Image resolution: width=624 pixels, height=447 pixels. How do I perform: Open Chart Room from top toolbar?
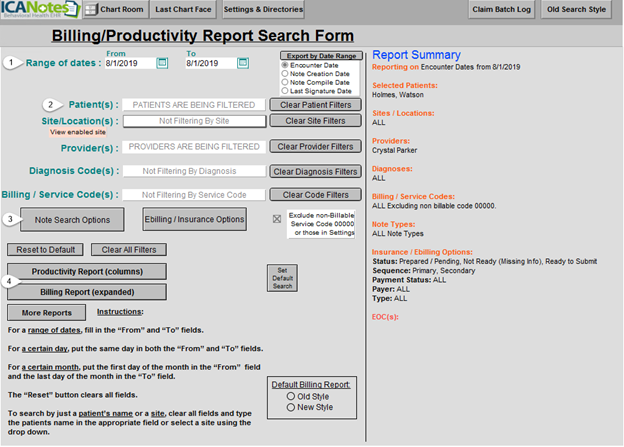(x=113, y=10)
